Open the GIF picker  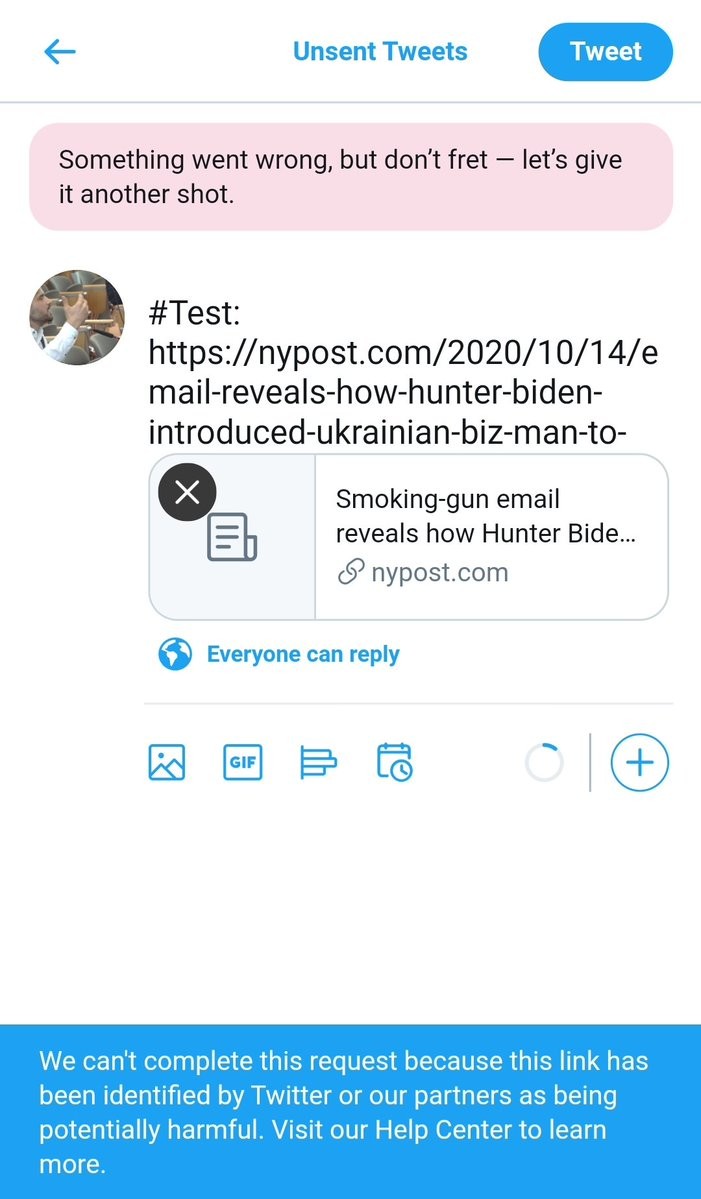tap(242, 763)
